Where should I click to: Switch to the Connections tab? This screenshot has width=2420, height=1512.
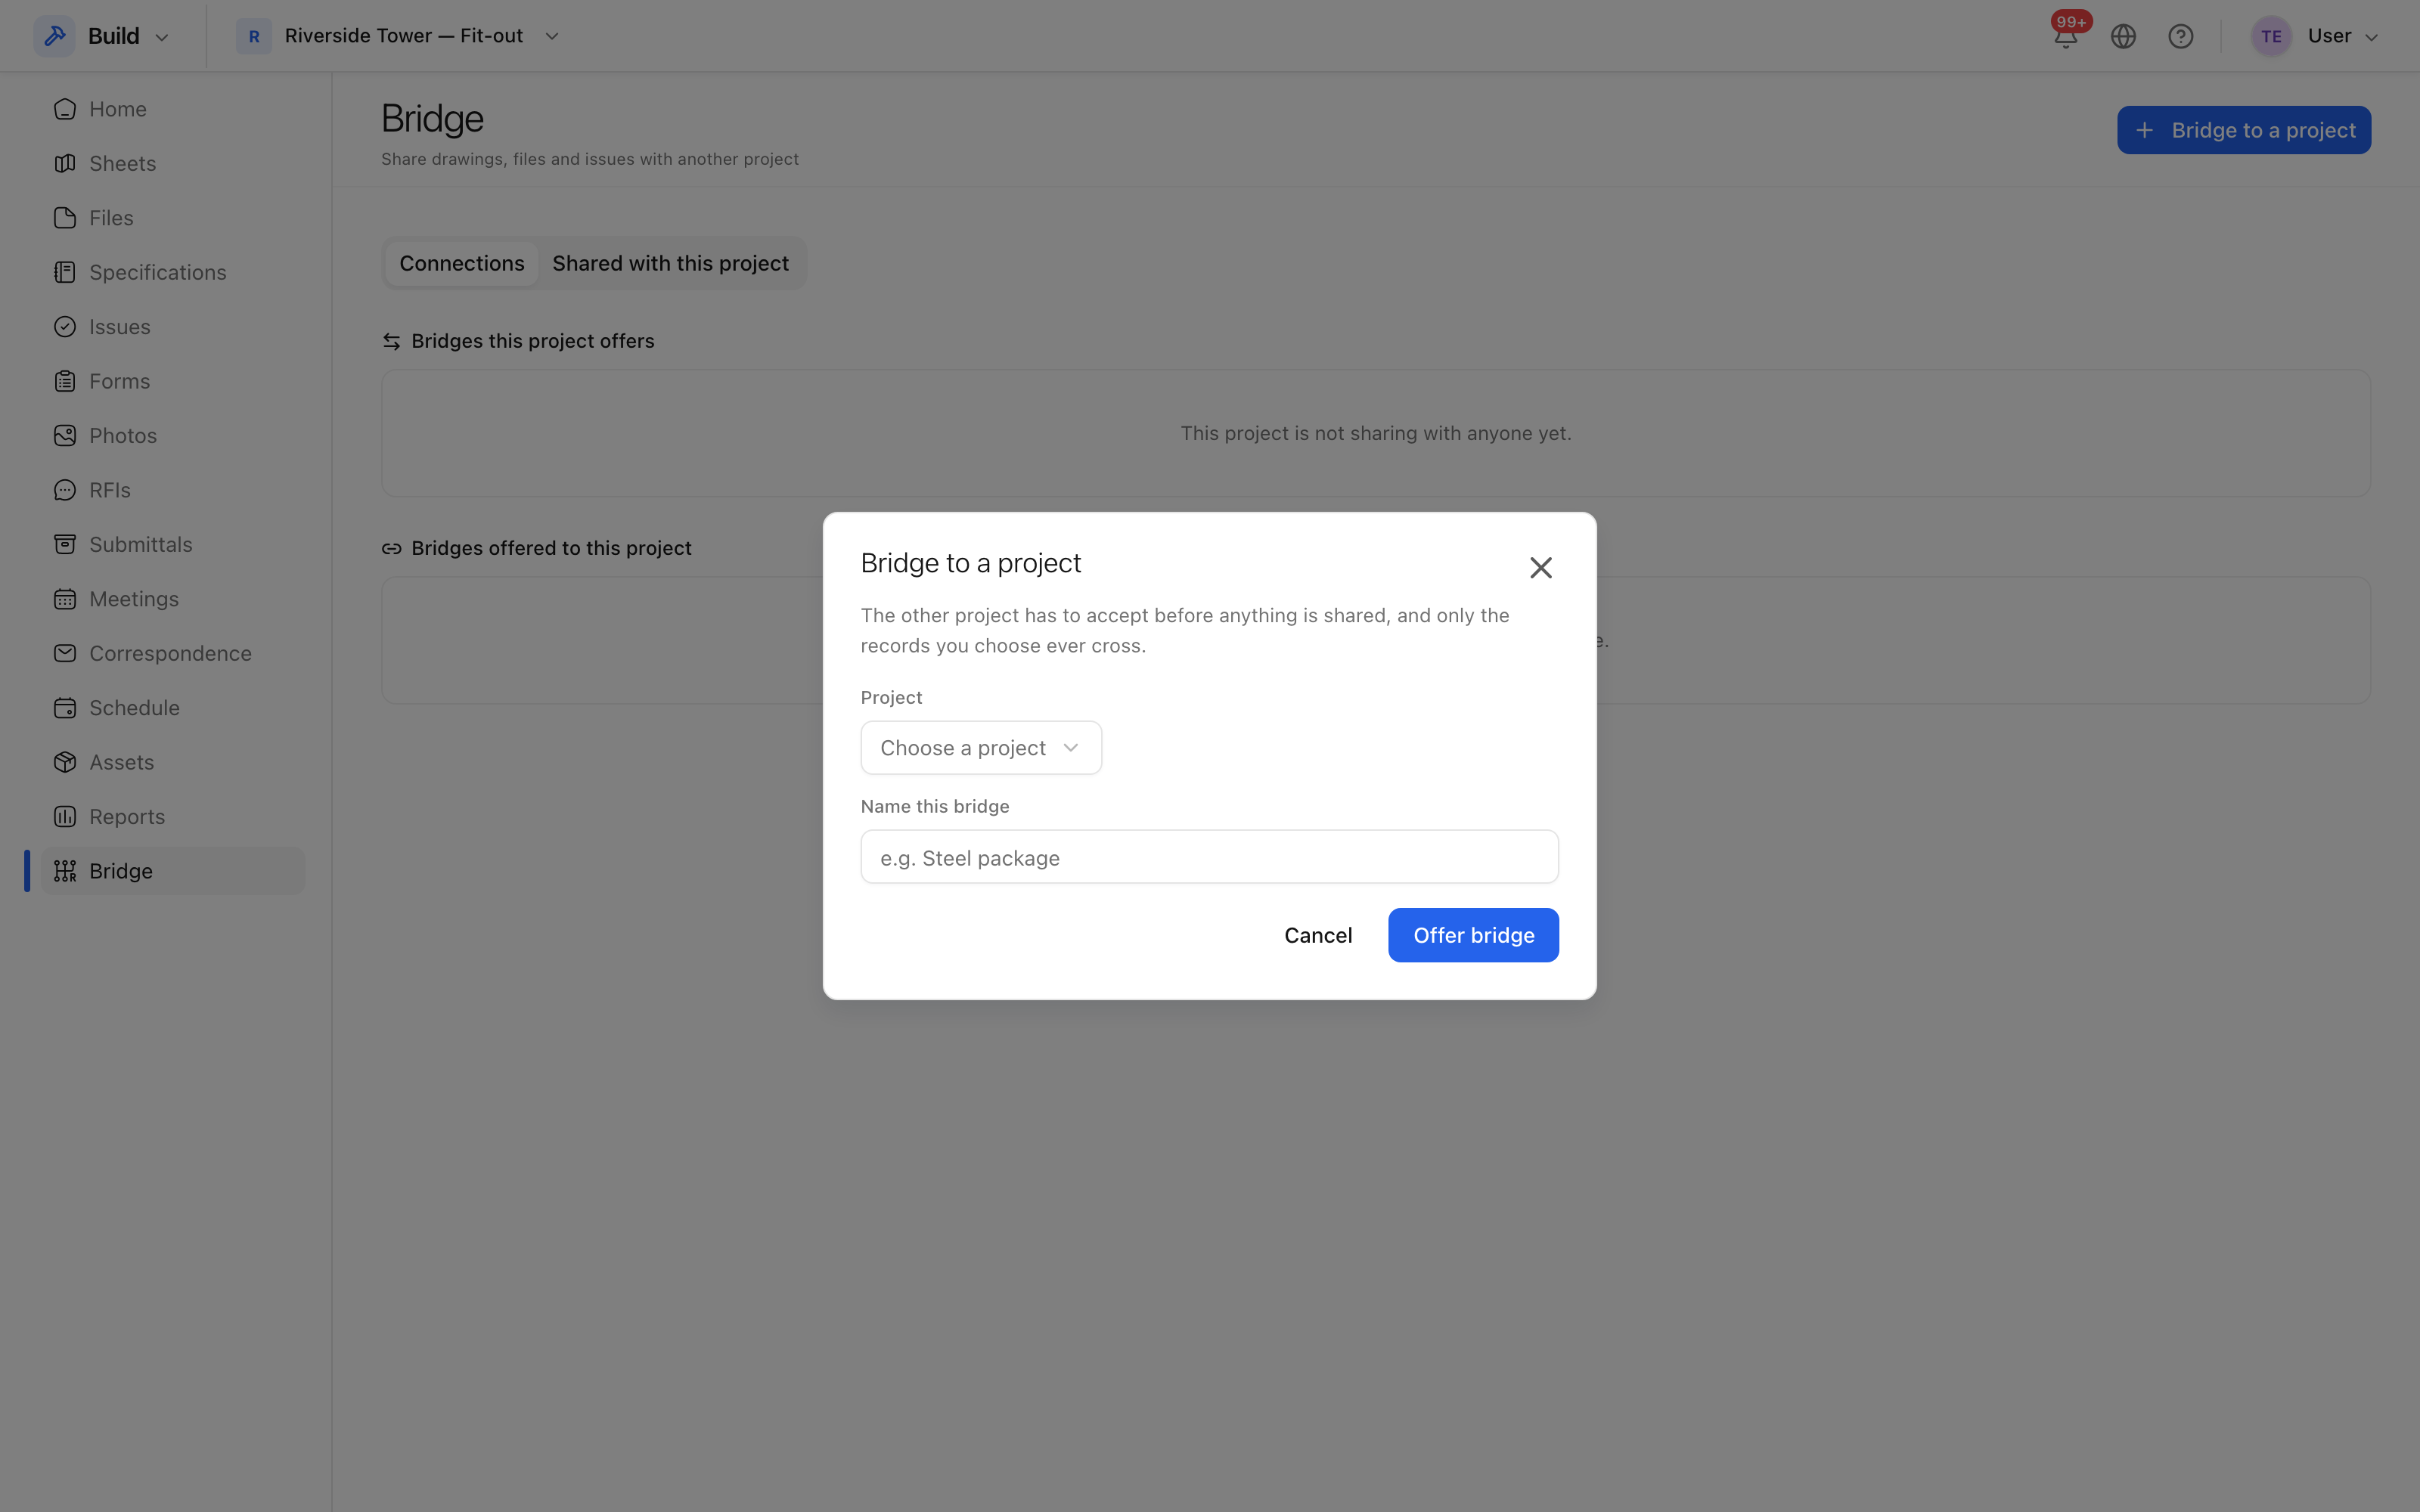click(x=462, y=263)
